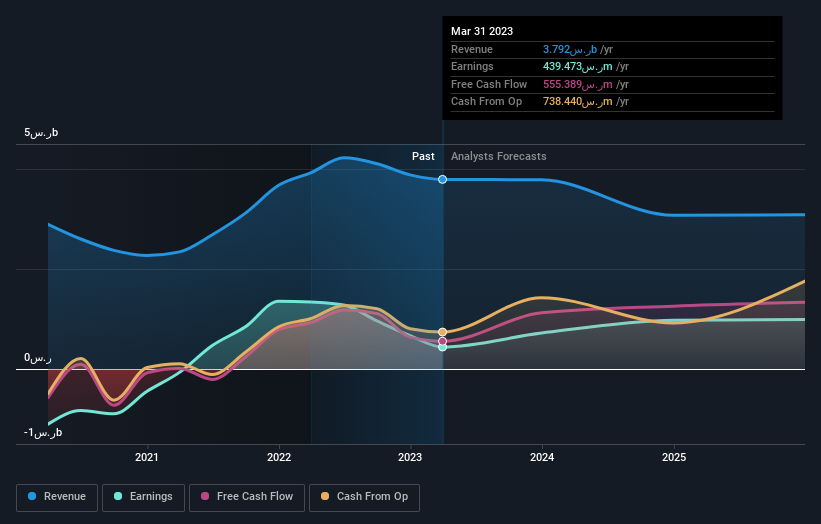
Task: Click the Cash From Op value 738.440
Action: click(x=578, y=102)
